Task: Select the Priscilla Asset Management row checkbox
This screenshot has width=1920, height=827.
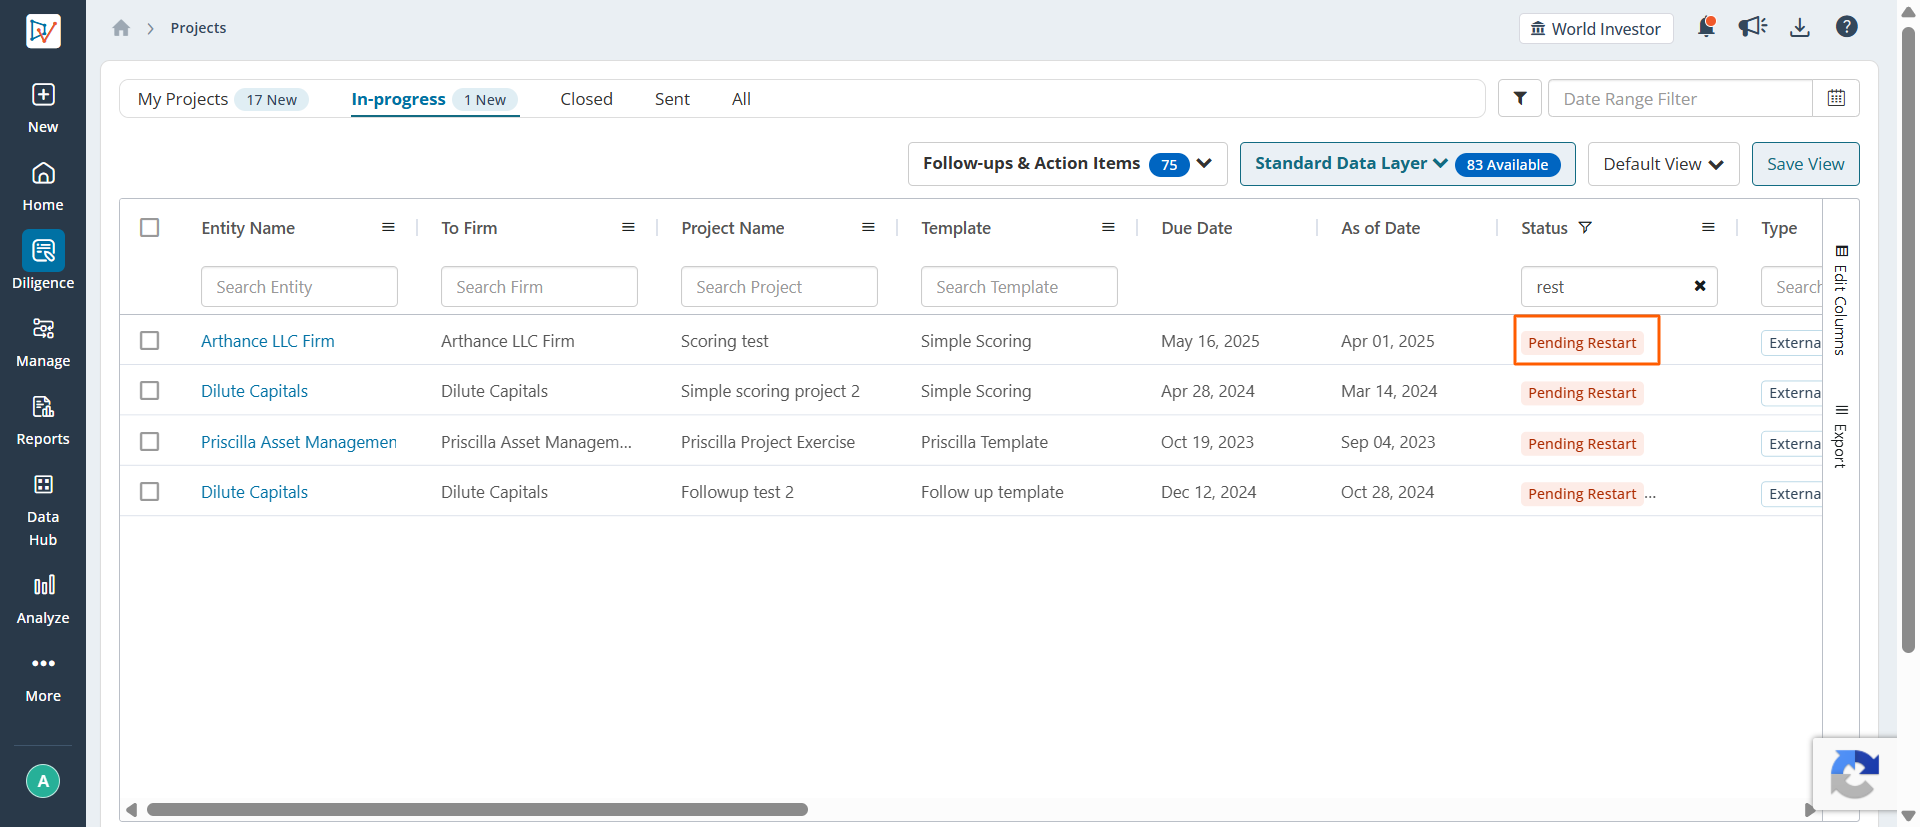Action: 150,442
